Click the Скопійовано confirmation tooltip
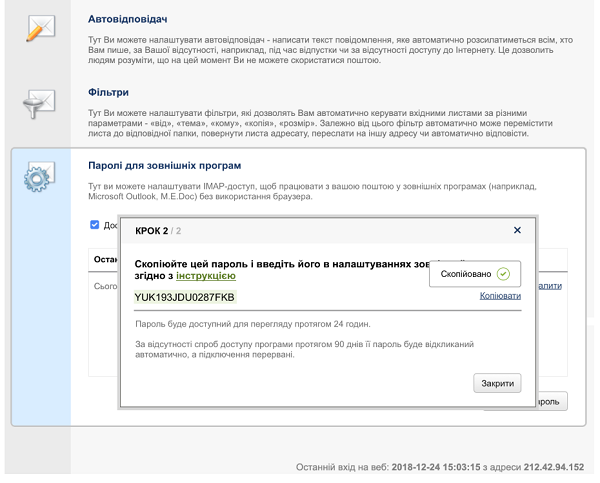This screenshot has width=600, height=483. click(475, 274)
